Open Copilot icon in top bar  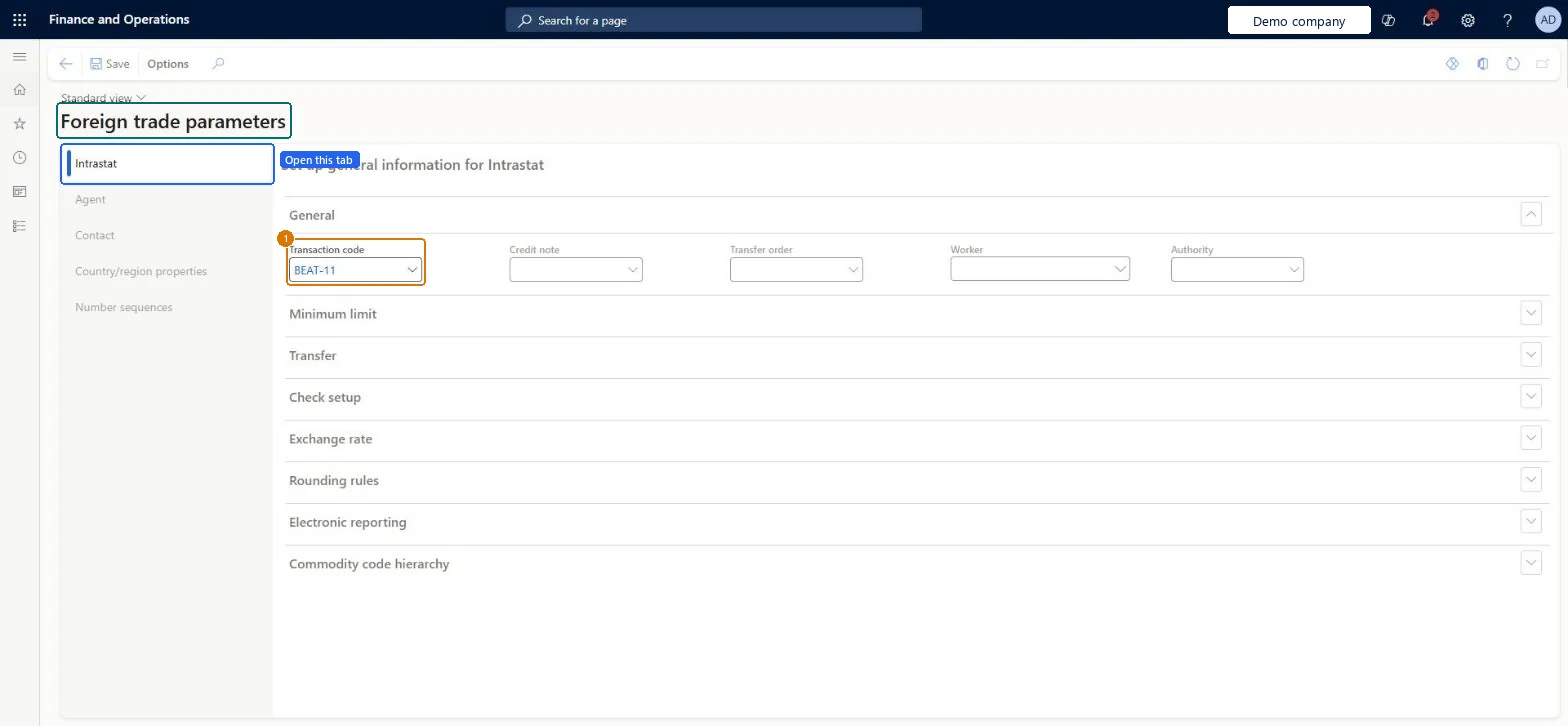(x=1388, y=20)
